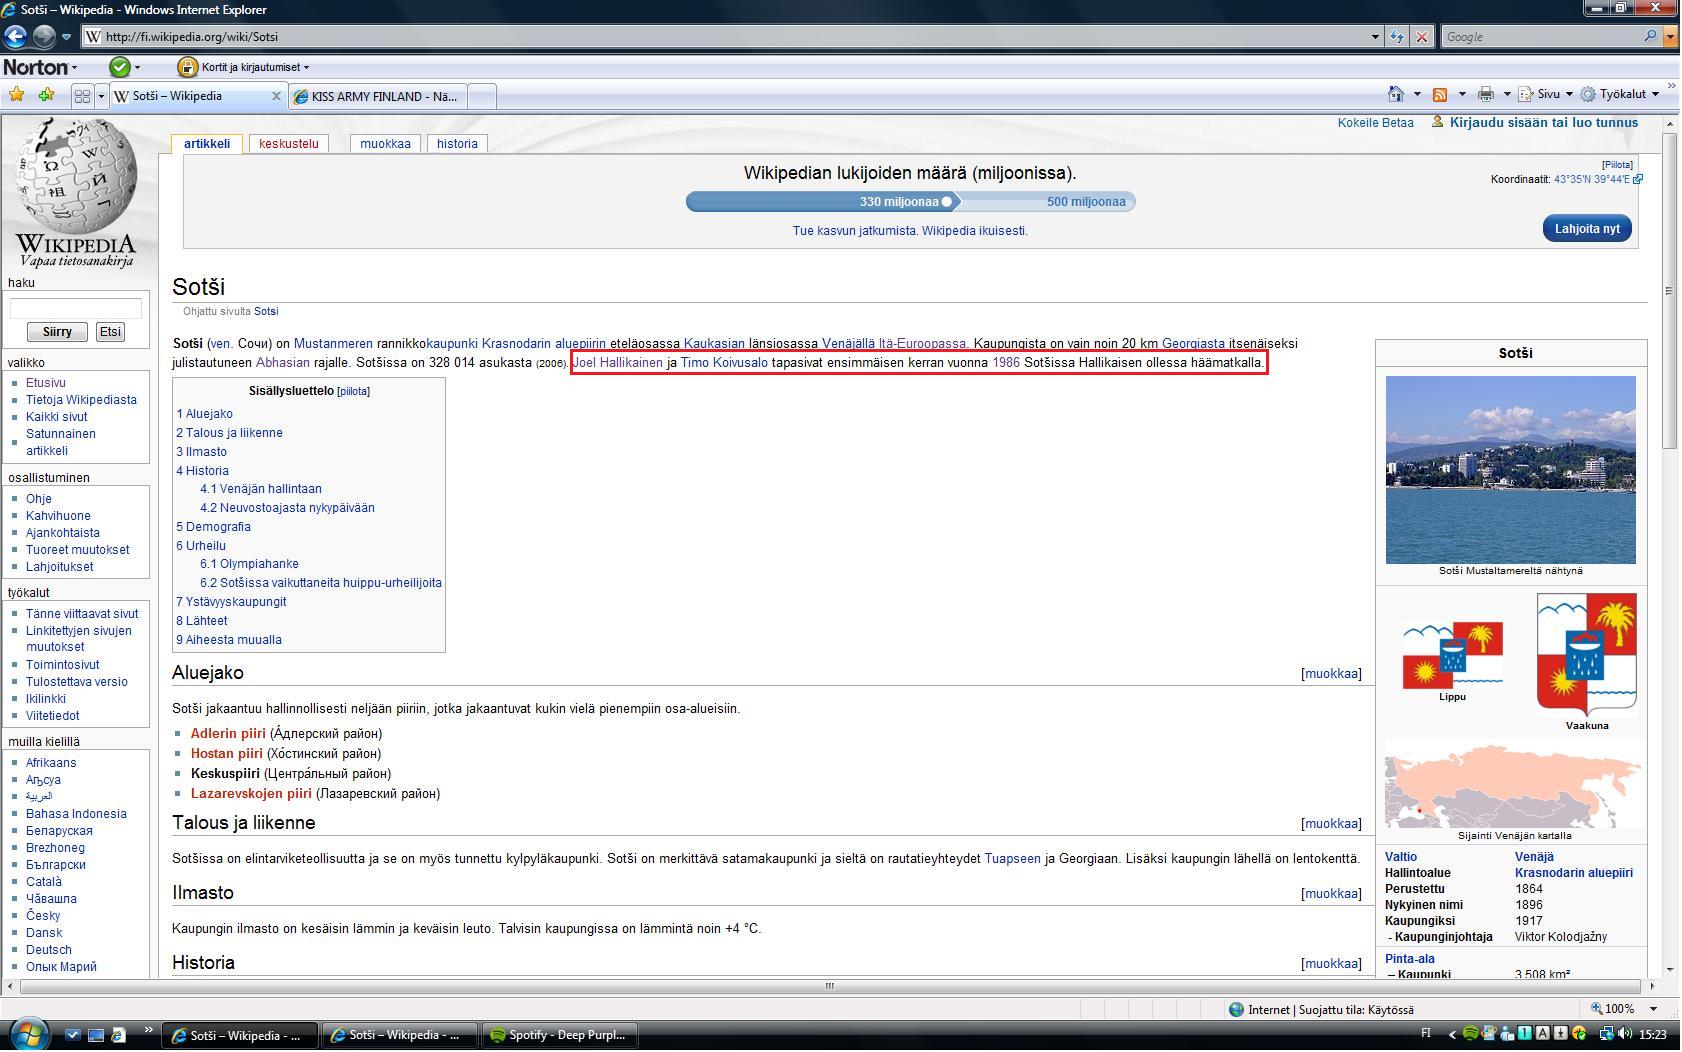
Task: Stop page loading with the red X icon
Action: (1421, 37)
